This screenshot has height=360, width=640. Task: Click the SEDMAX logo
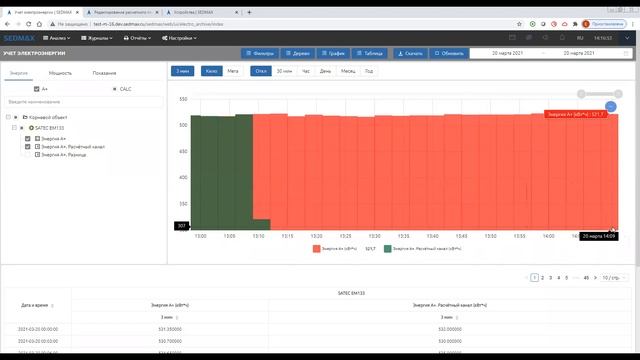(x=19, y=38)
